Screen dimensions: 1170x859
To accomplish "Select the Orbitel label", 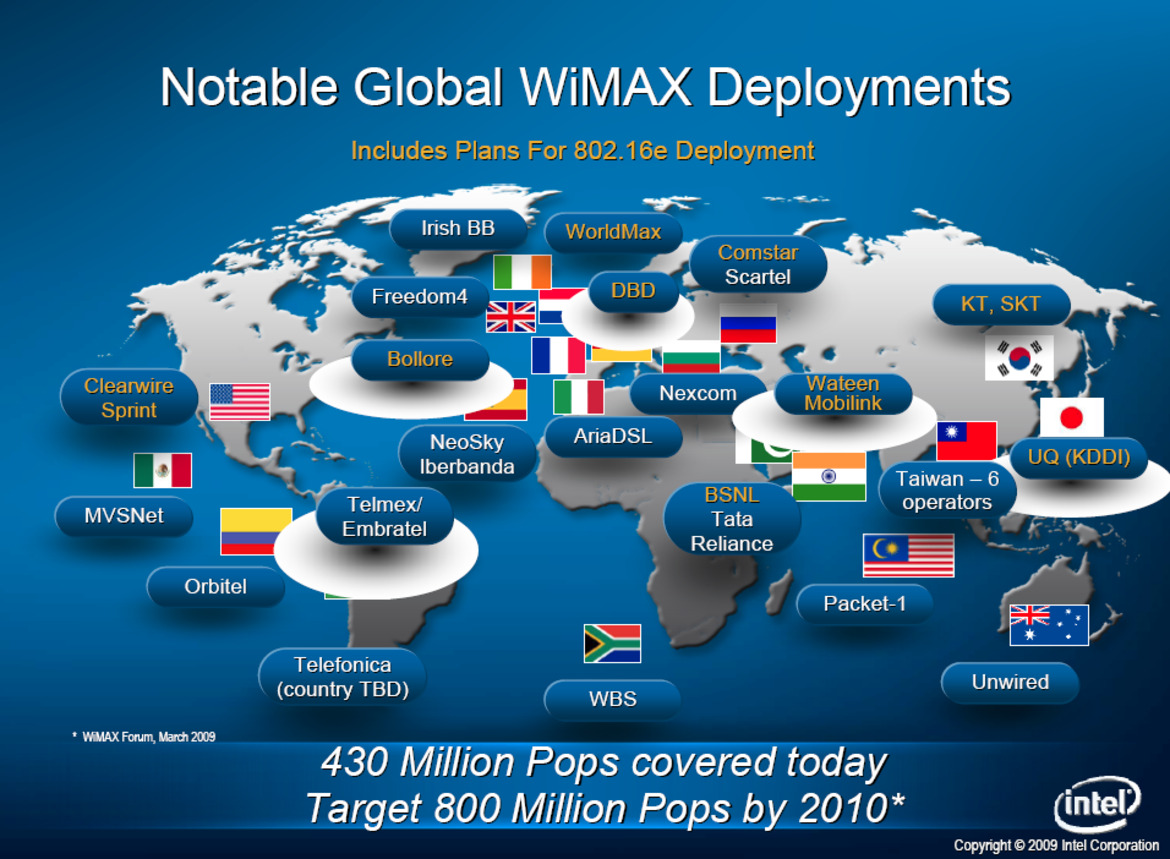I will [x=216, y=587].
